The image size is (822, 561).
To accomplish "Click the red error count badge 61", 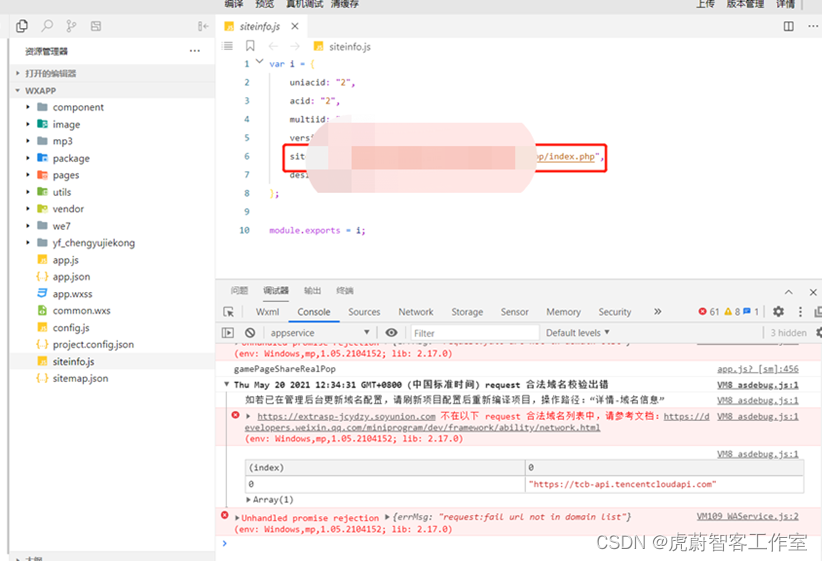I will point(709,311).
